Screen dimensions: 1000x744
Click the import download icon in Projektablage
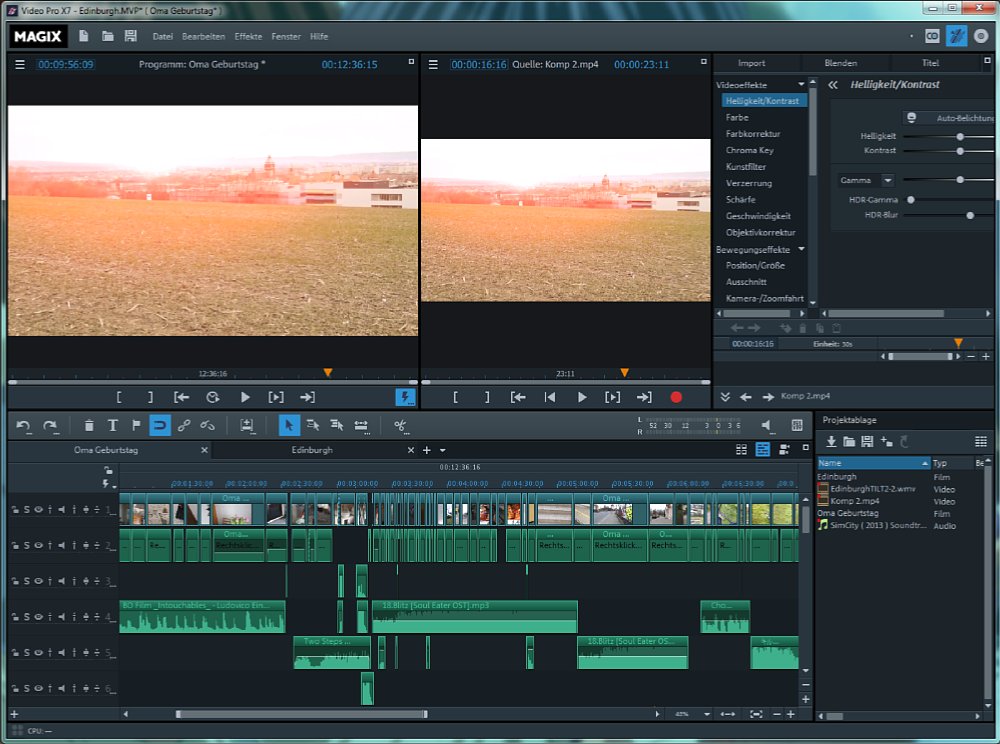(830, 441)
